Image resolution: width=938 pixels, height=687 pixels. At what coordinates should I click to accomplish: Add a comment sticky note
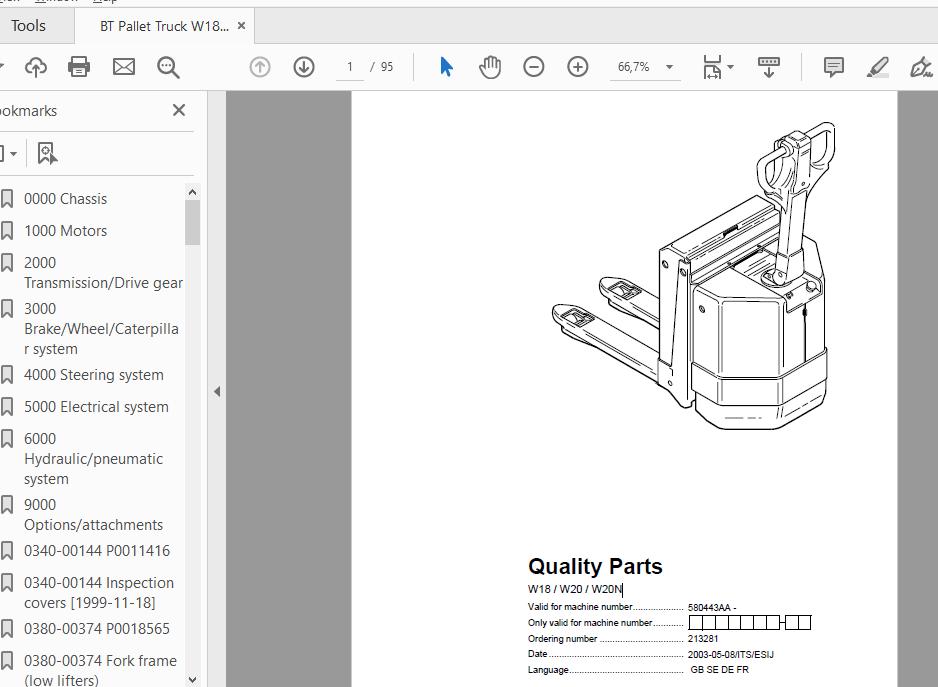tap(833, 67)
